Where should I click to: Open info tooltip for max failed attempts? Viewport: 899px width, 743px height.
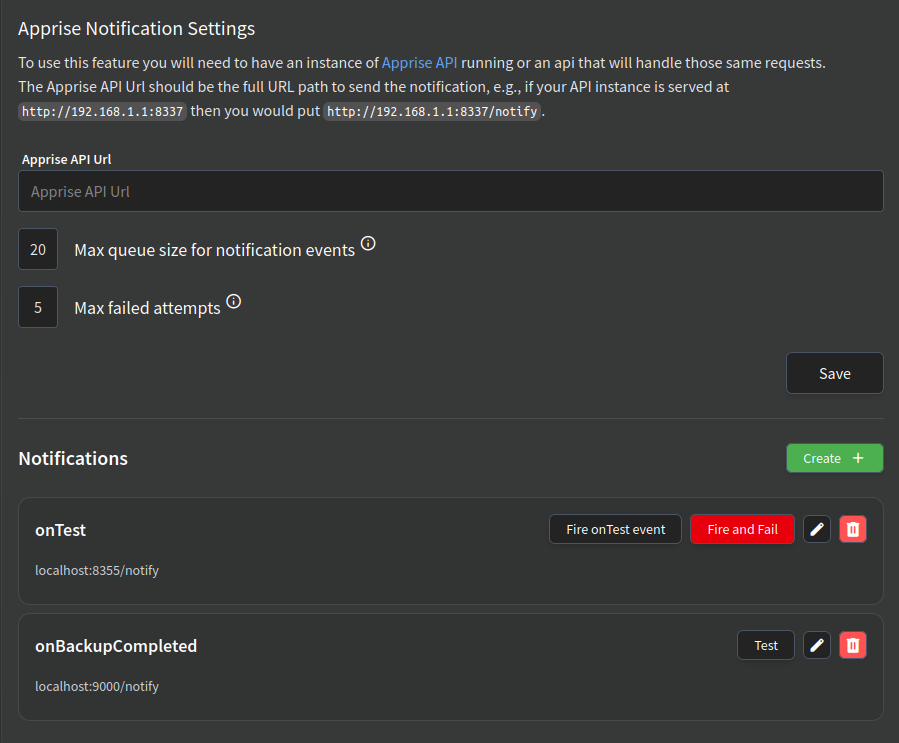click(x=233, y=300)
